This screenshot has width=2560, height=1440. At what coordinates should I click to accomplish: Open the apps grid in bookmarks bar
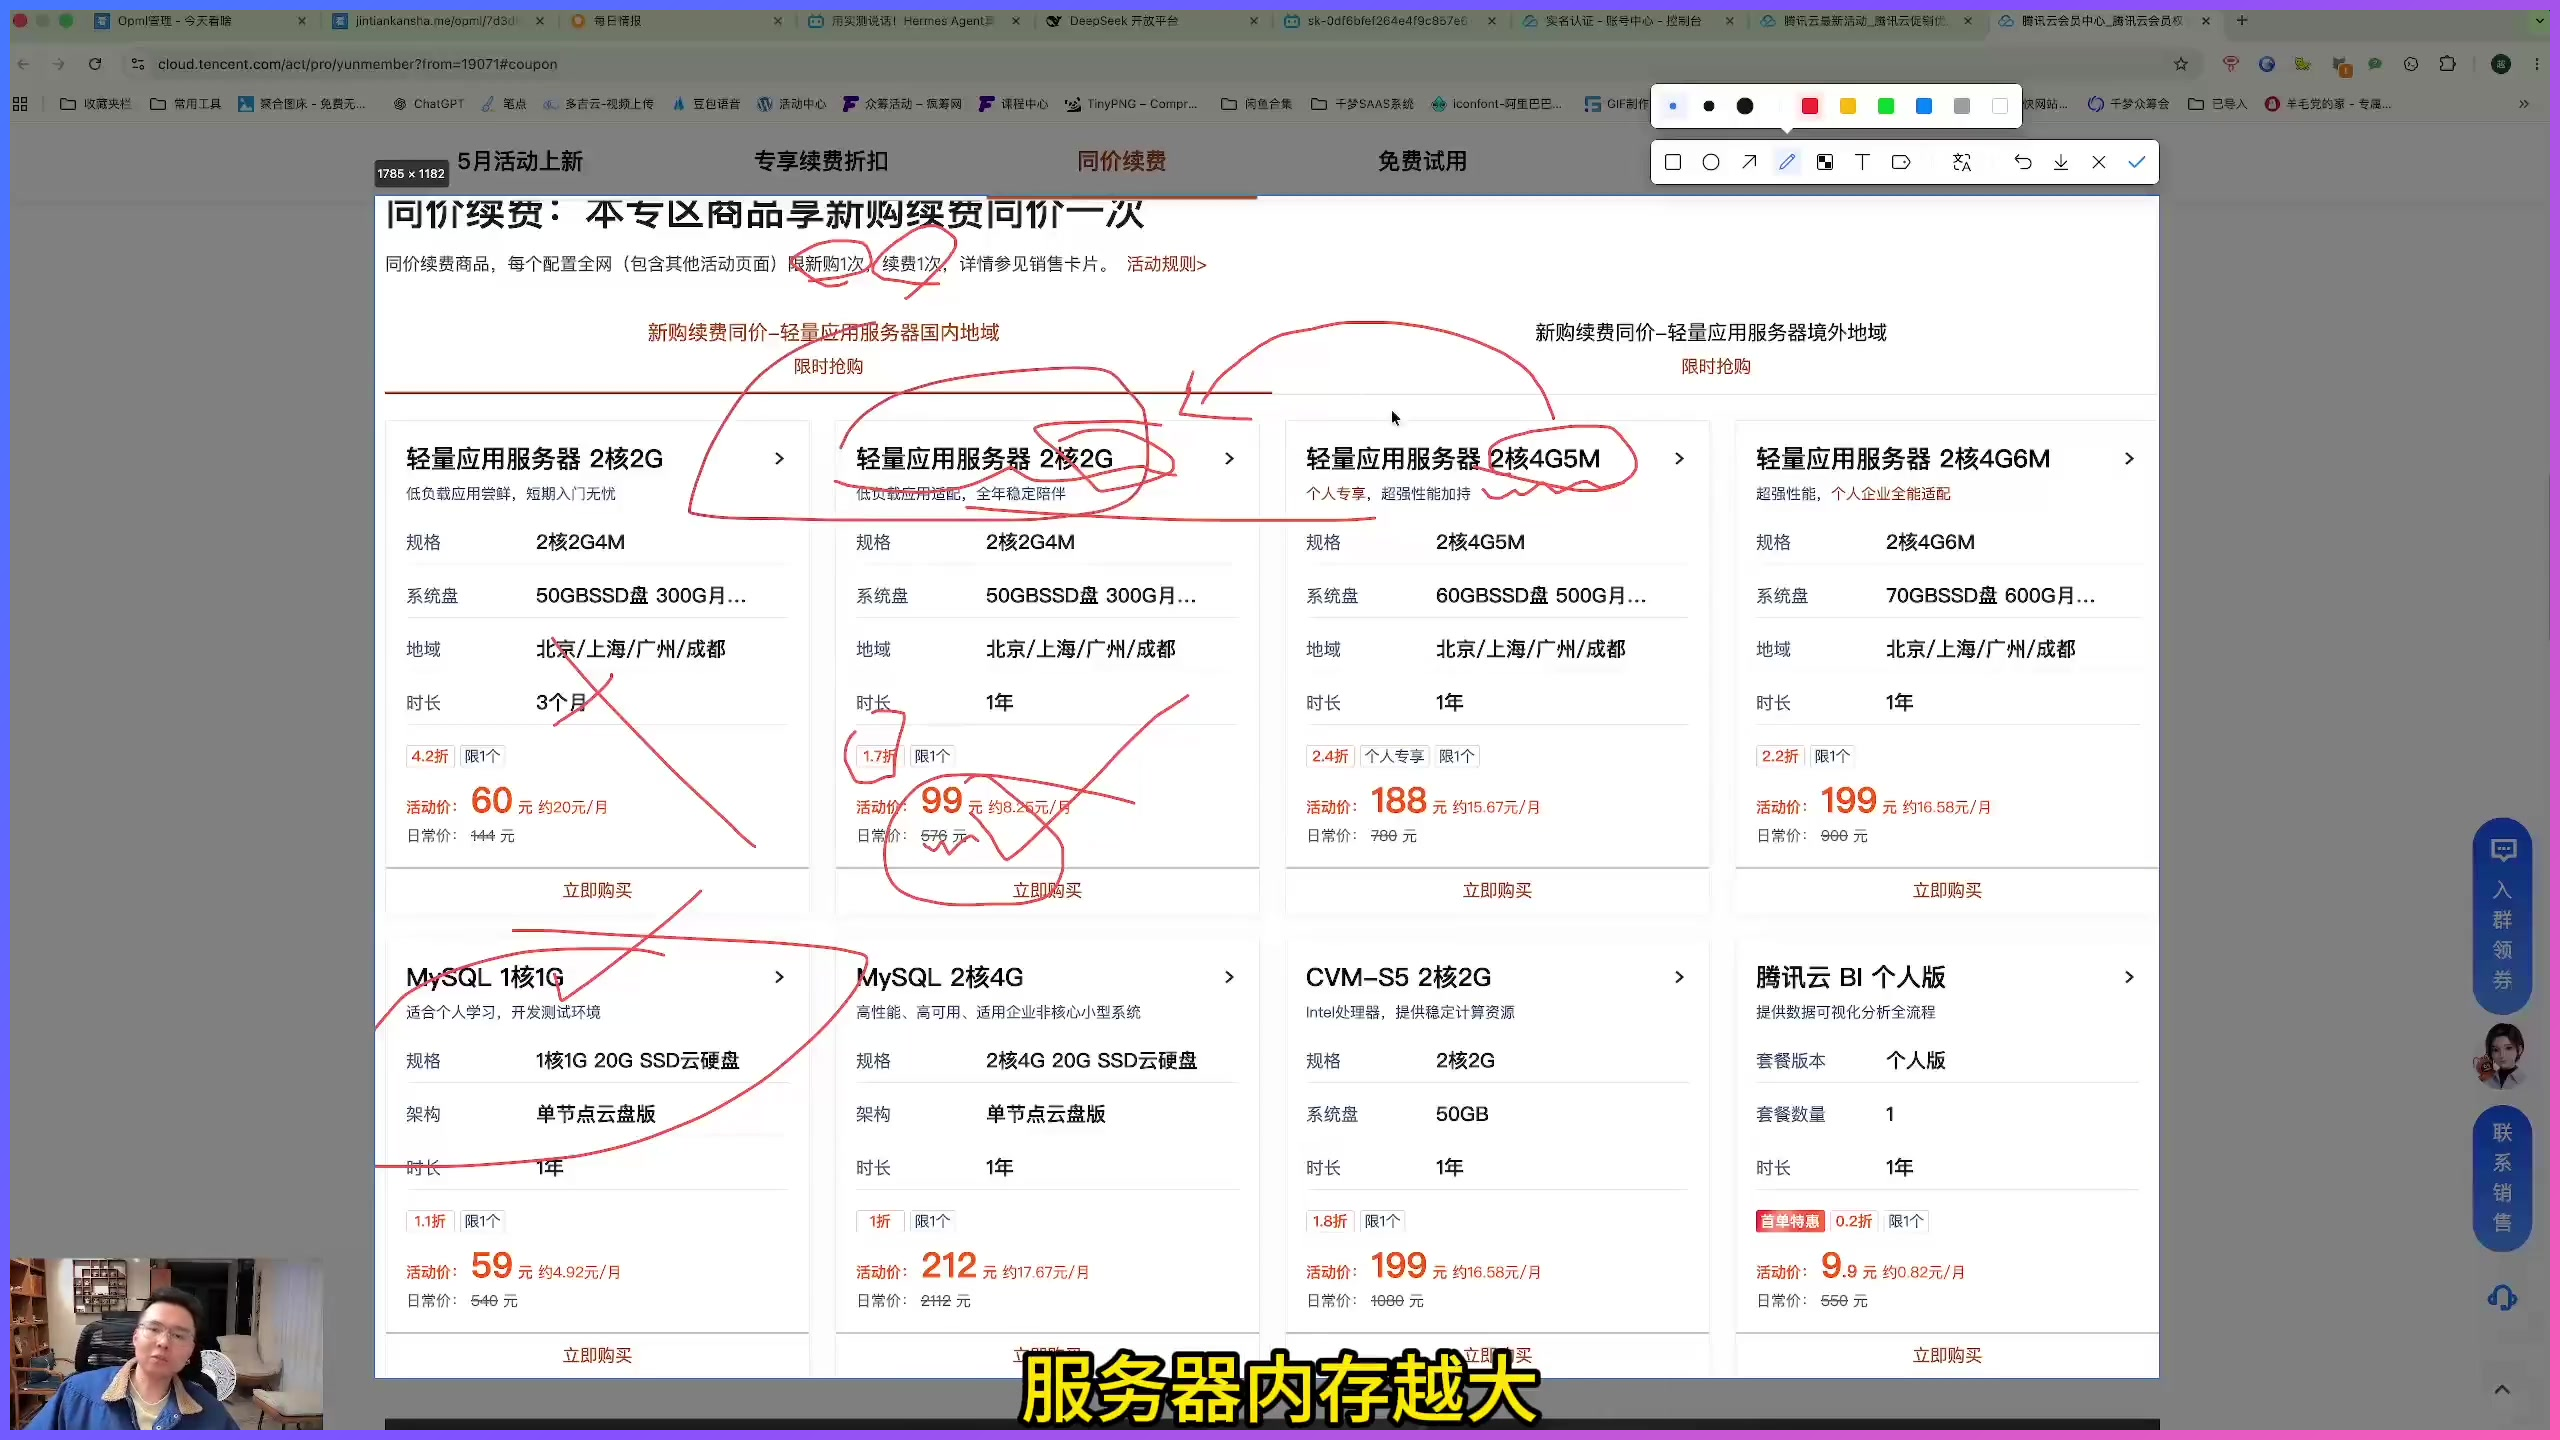coord(20,104)
